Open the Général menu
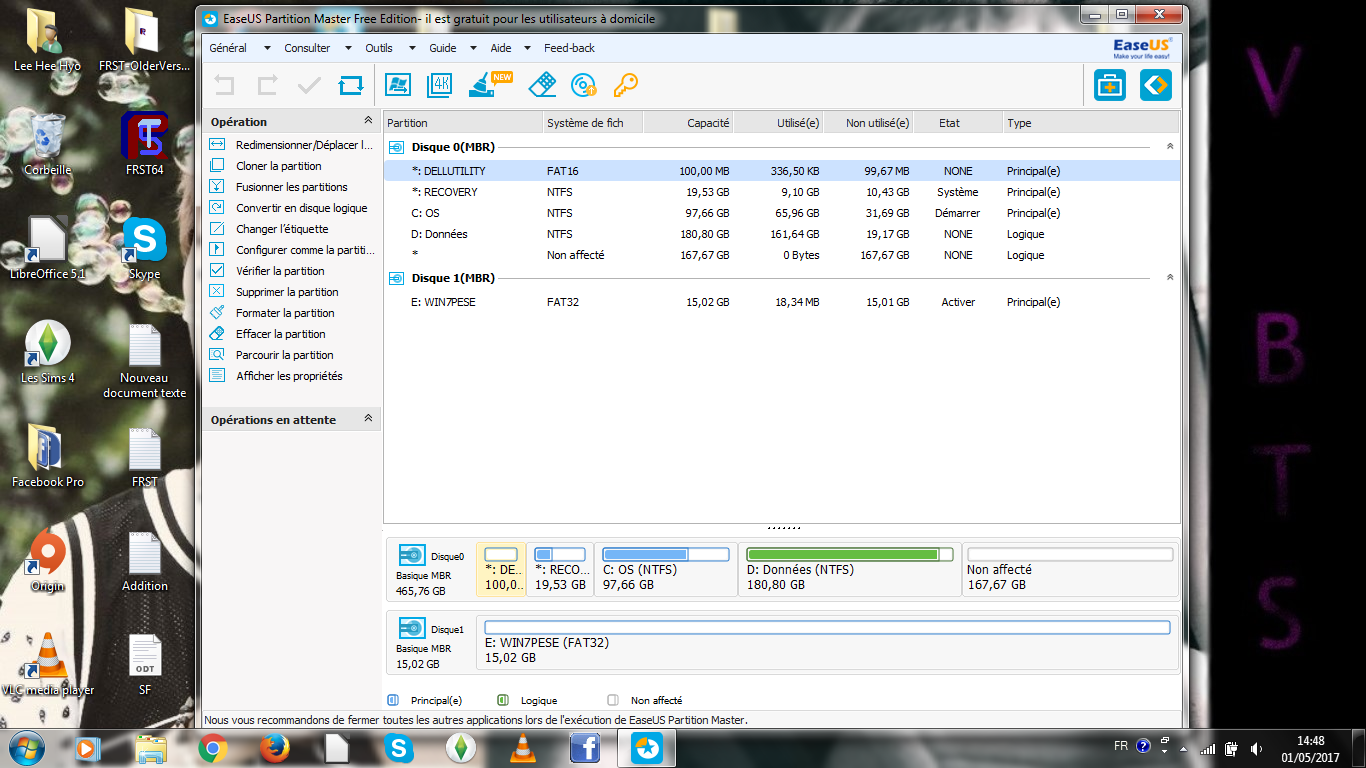This screenshot has width=1366, height=768. click(228, 48)
